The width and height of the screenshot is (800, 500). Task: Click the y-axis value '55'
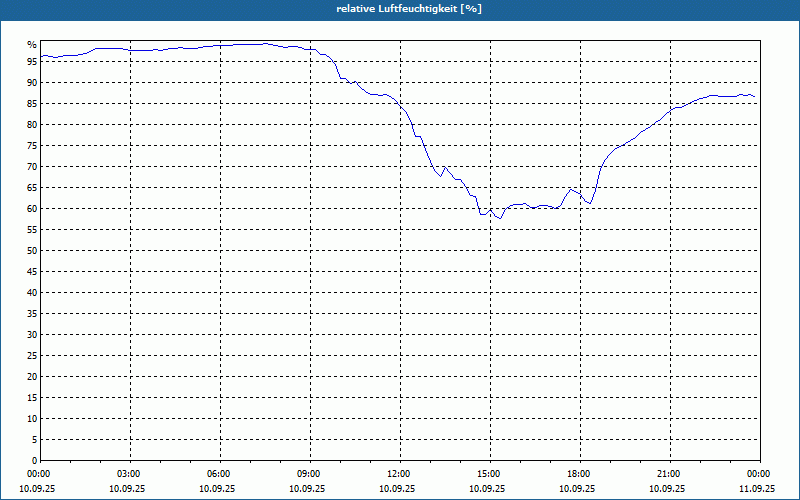click(32, 230)
